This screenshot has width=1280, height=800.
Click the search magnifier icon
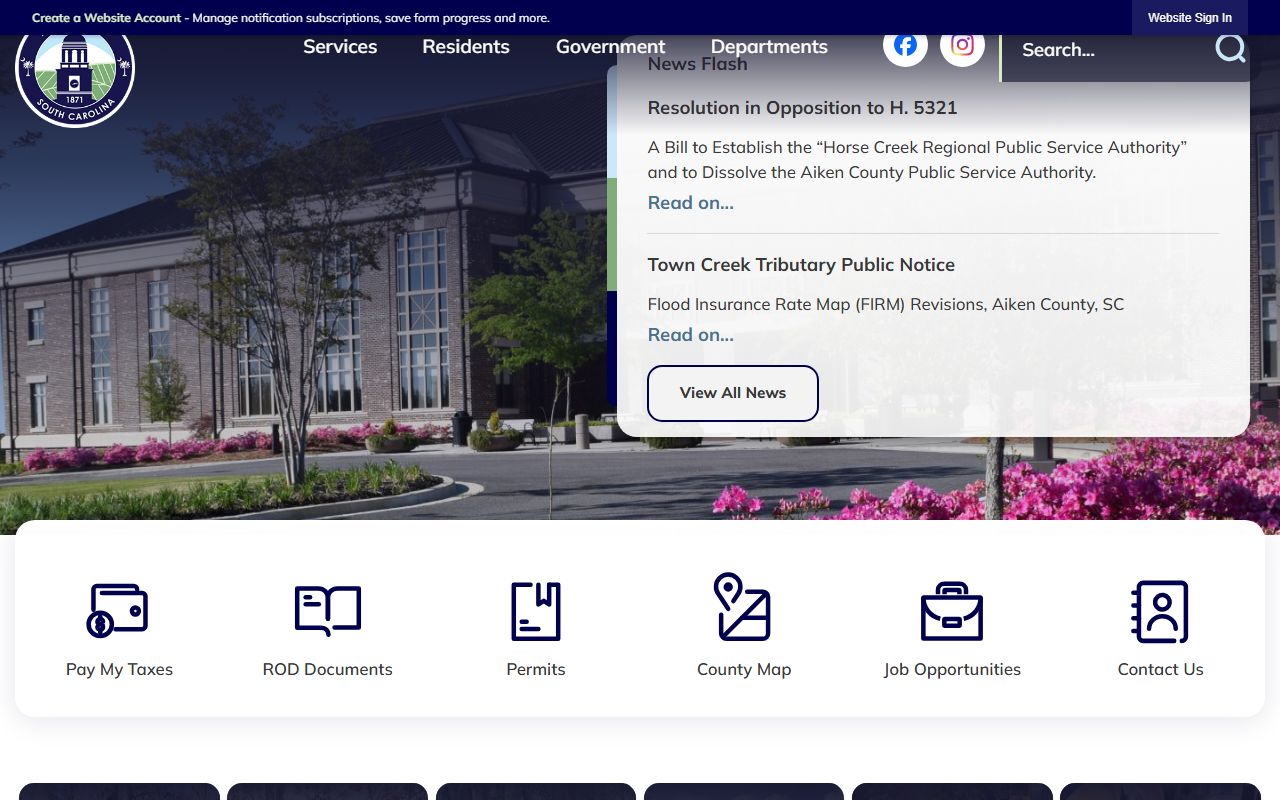[x=1230, y=48]
